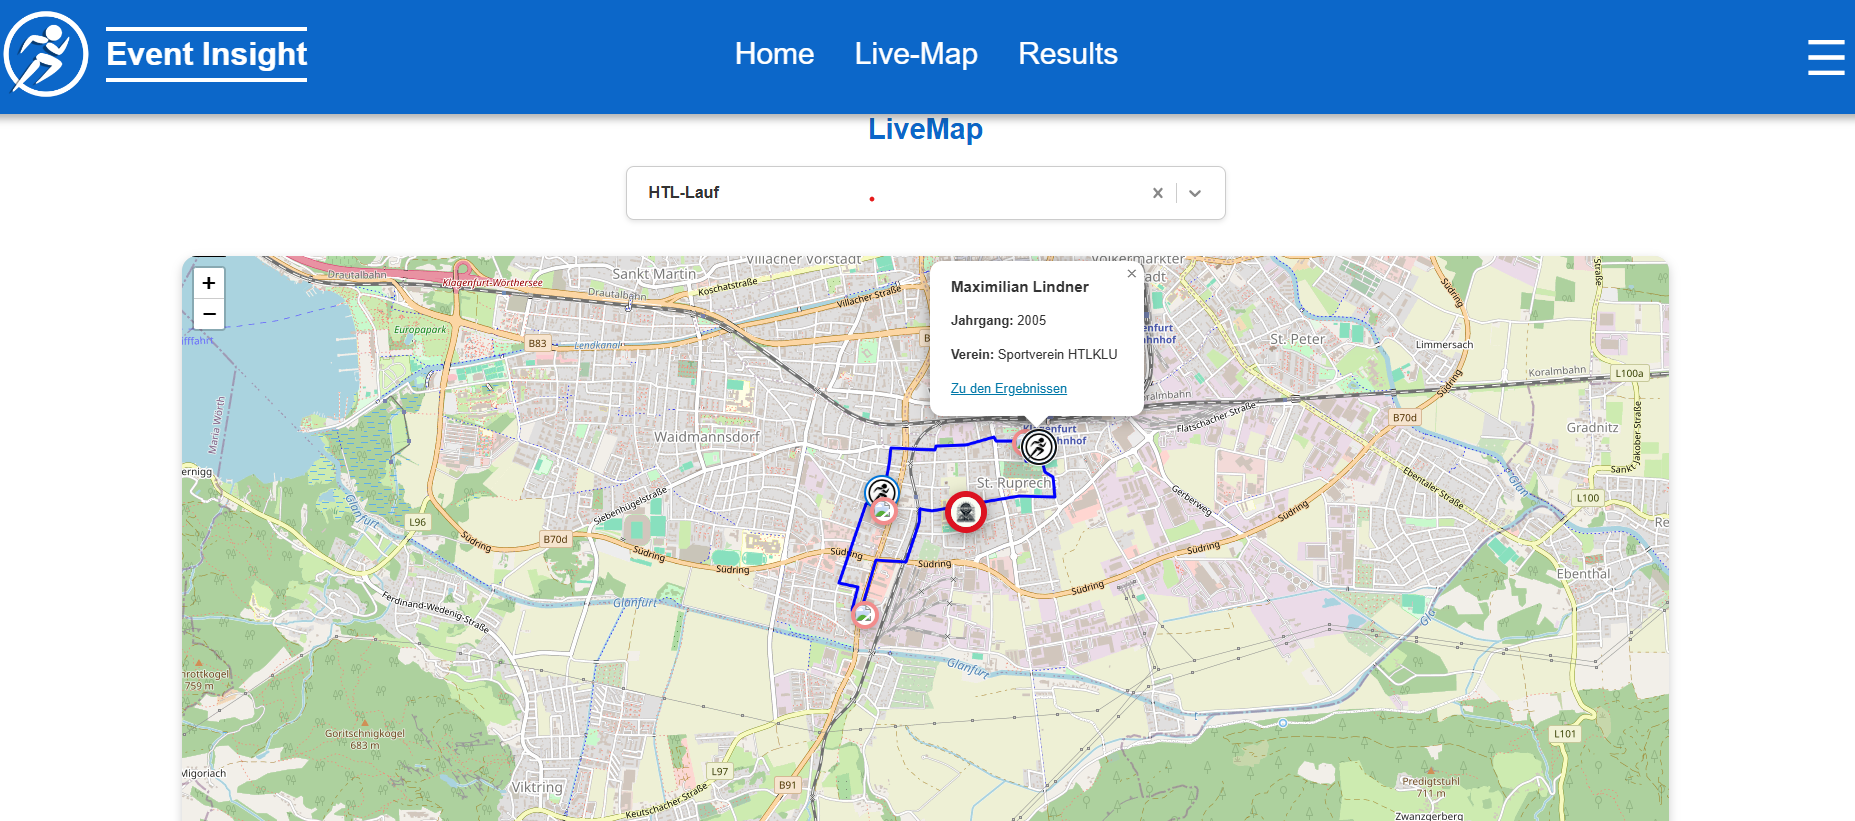Click the 'Jahrgang: 2005' text

[x=998, y=321]
